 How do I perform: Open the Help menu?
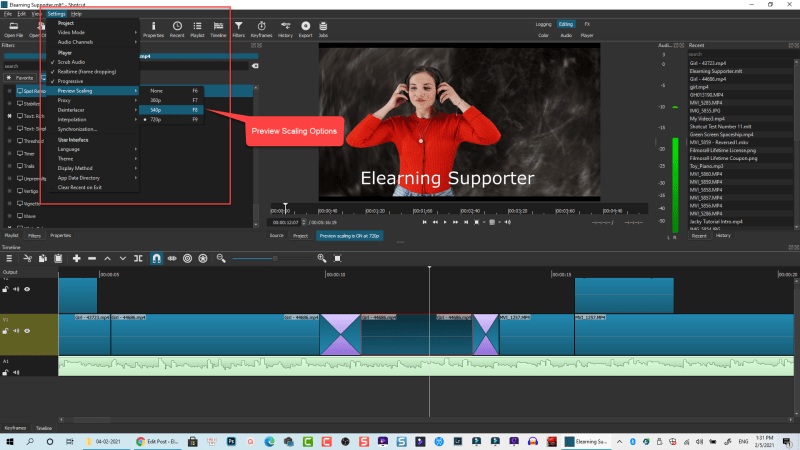77,14
